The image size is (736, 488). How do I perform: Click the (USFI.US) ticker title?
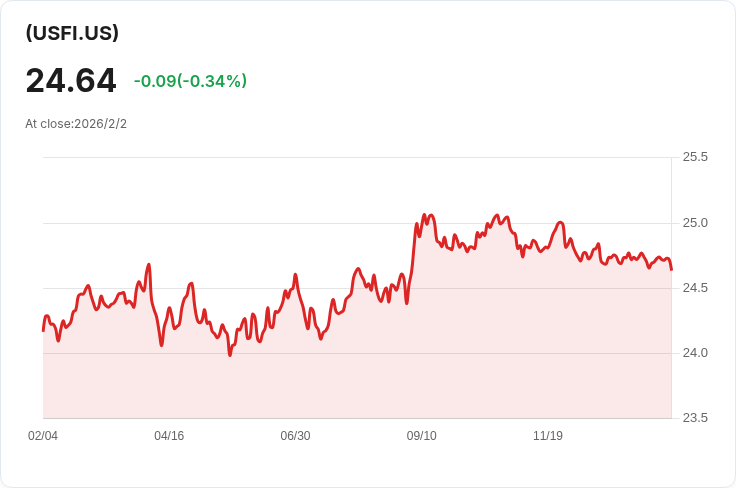(72, 33)
